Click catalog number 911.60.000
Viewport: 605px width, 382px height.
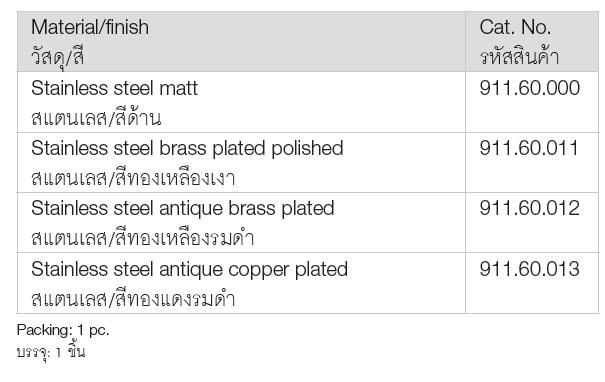[529, 88]
